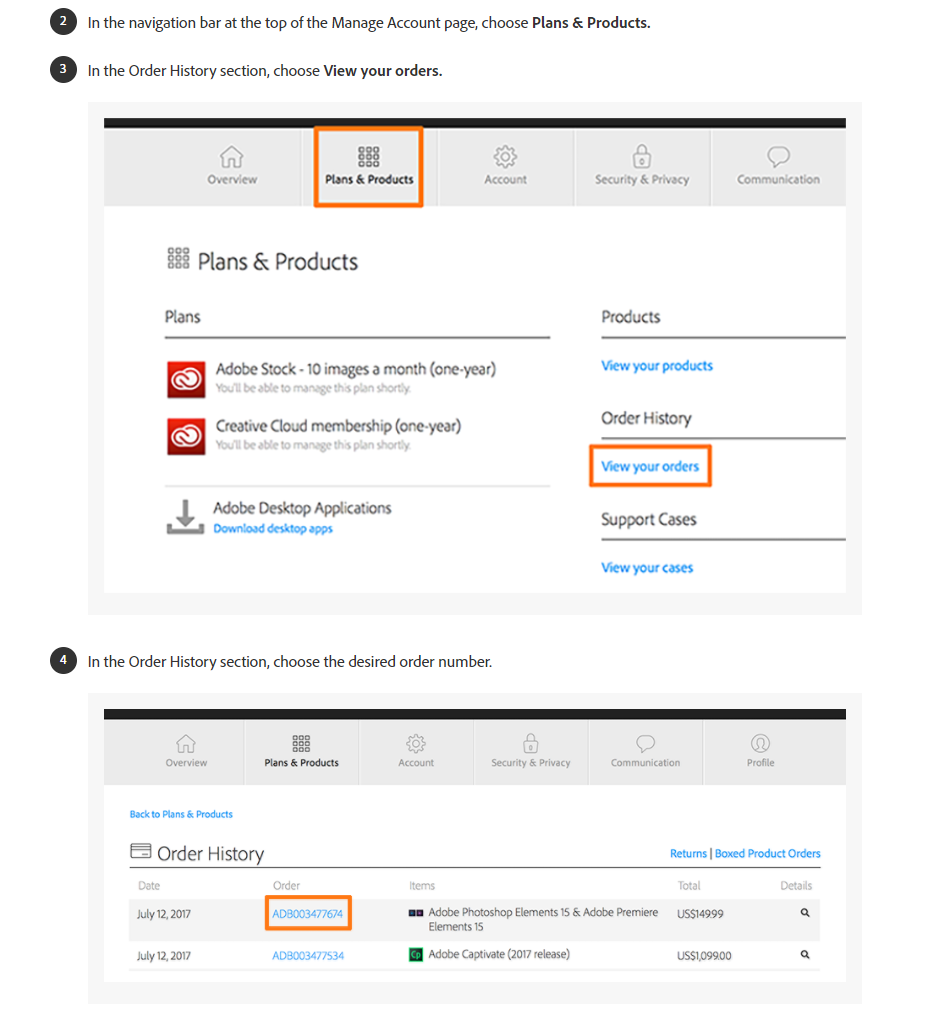Go Back to Plans & Products
Screen dimensions: 927x1025
pos(181,814)
